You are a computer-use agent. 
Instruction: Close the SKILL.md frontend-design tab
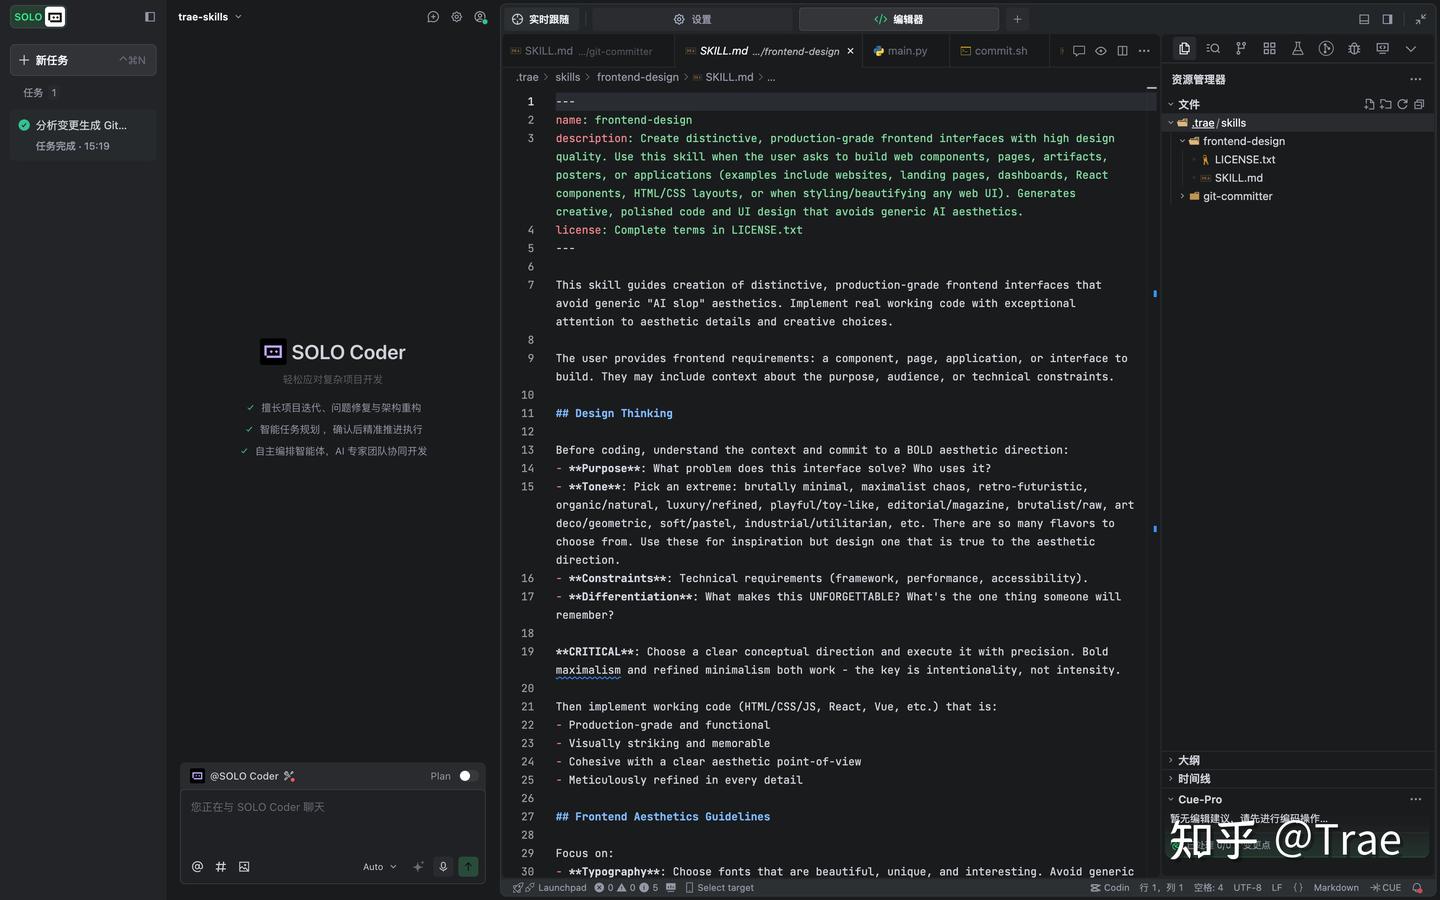851,51
